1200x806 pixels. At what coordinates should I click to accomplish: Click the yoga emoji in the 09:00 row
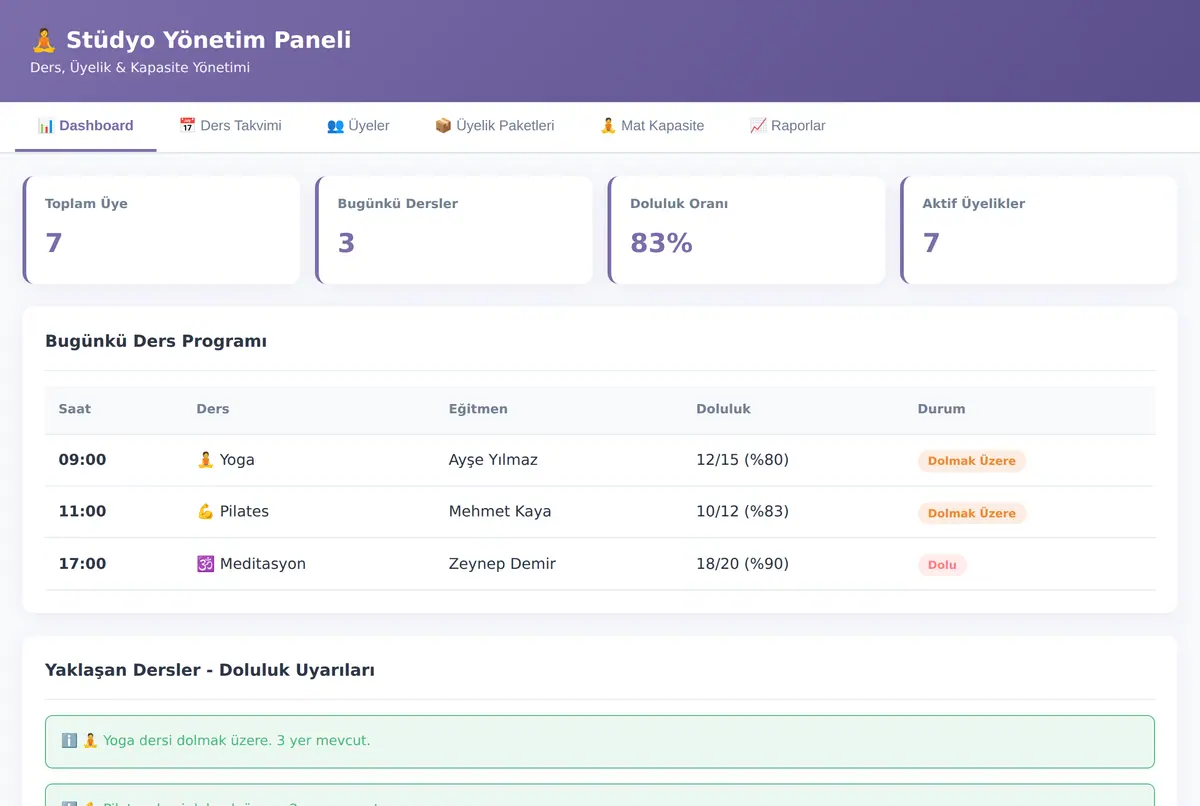point(206,460)
